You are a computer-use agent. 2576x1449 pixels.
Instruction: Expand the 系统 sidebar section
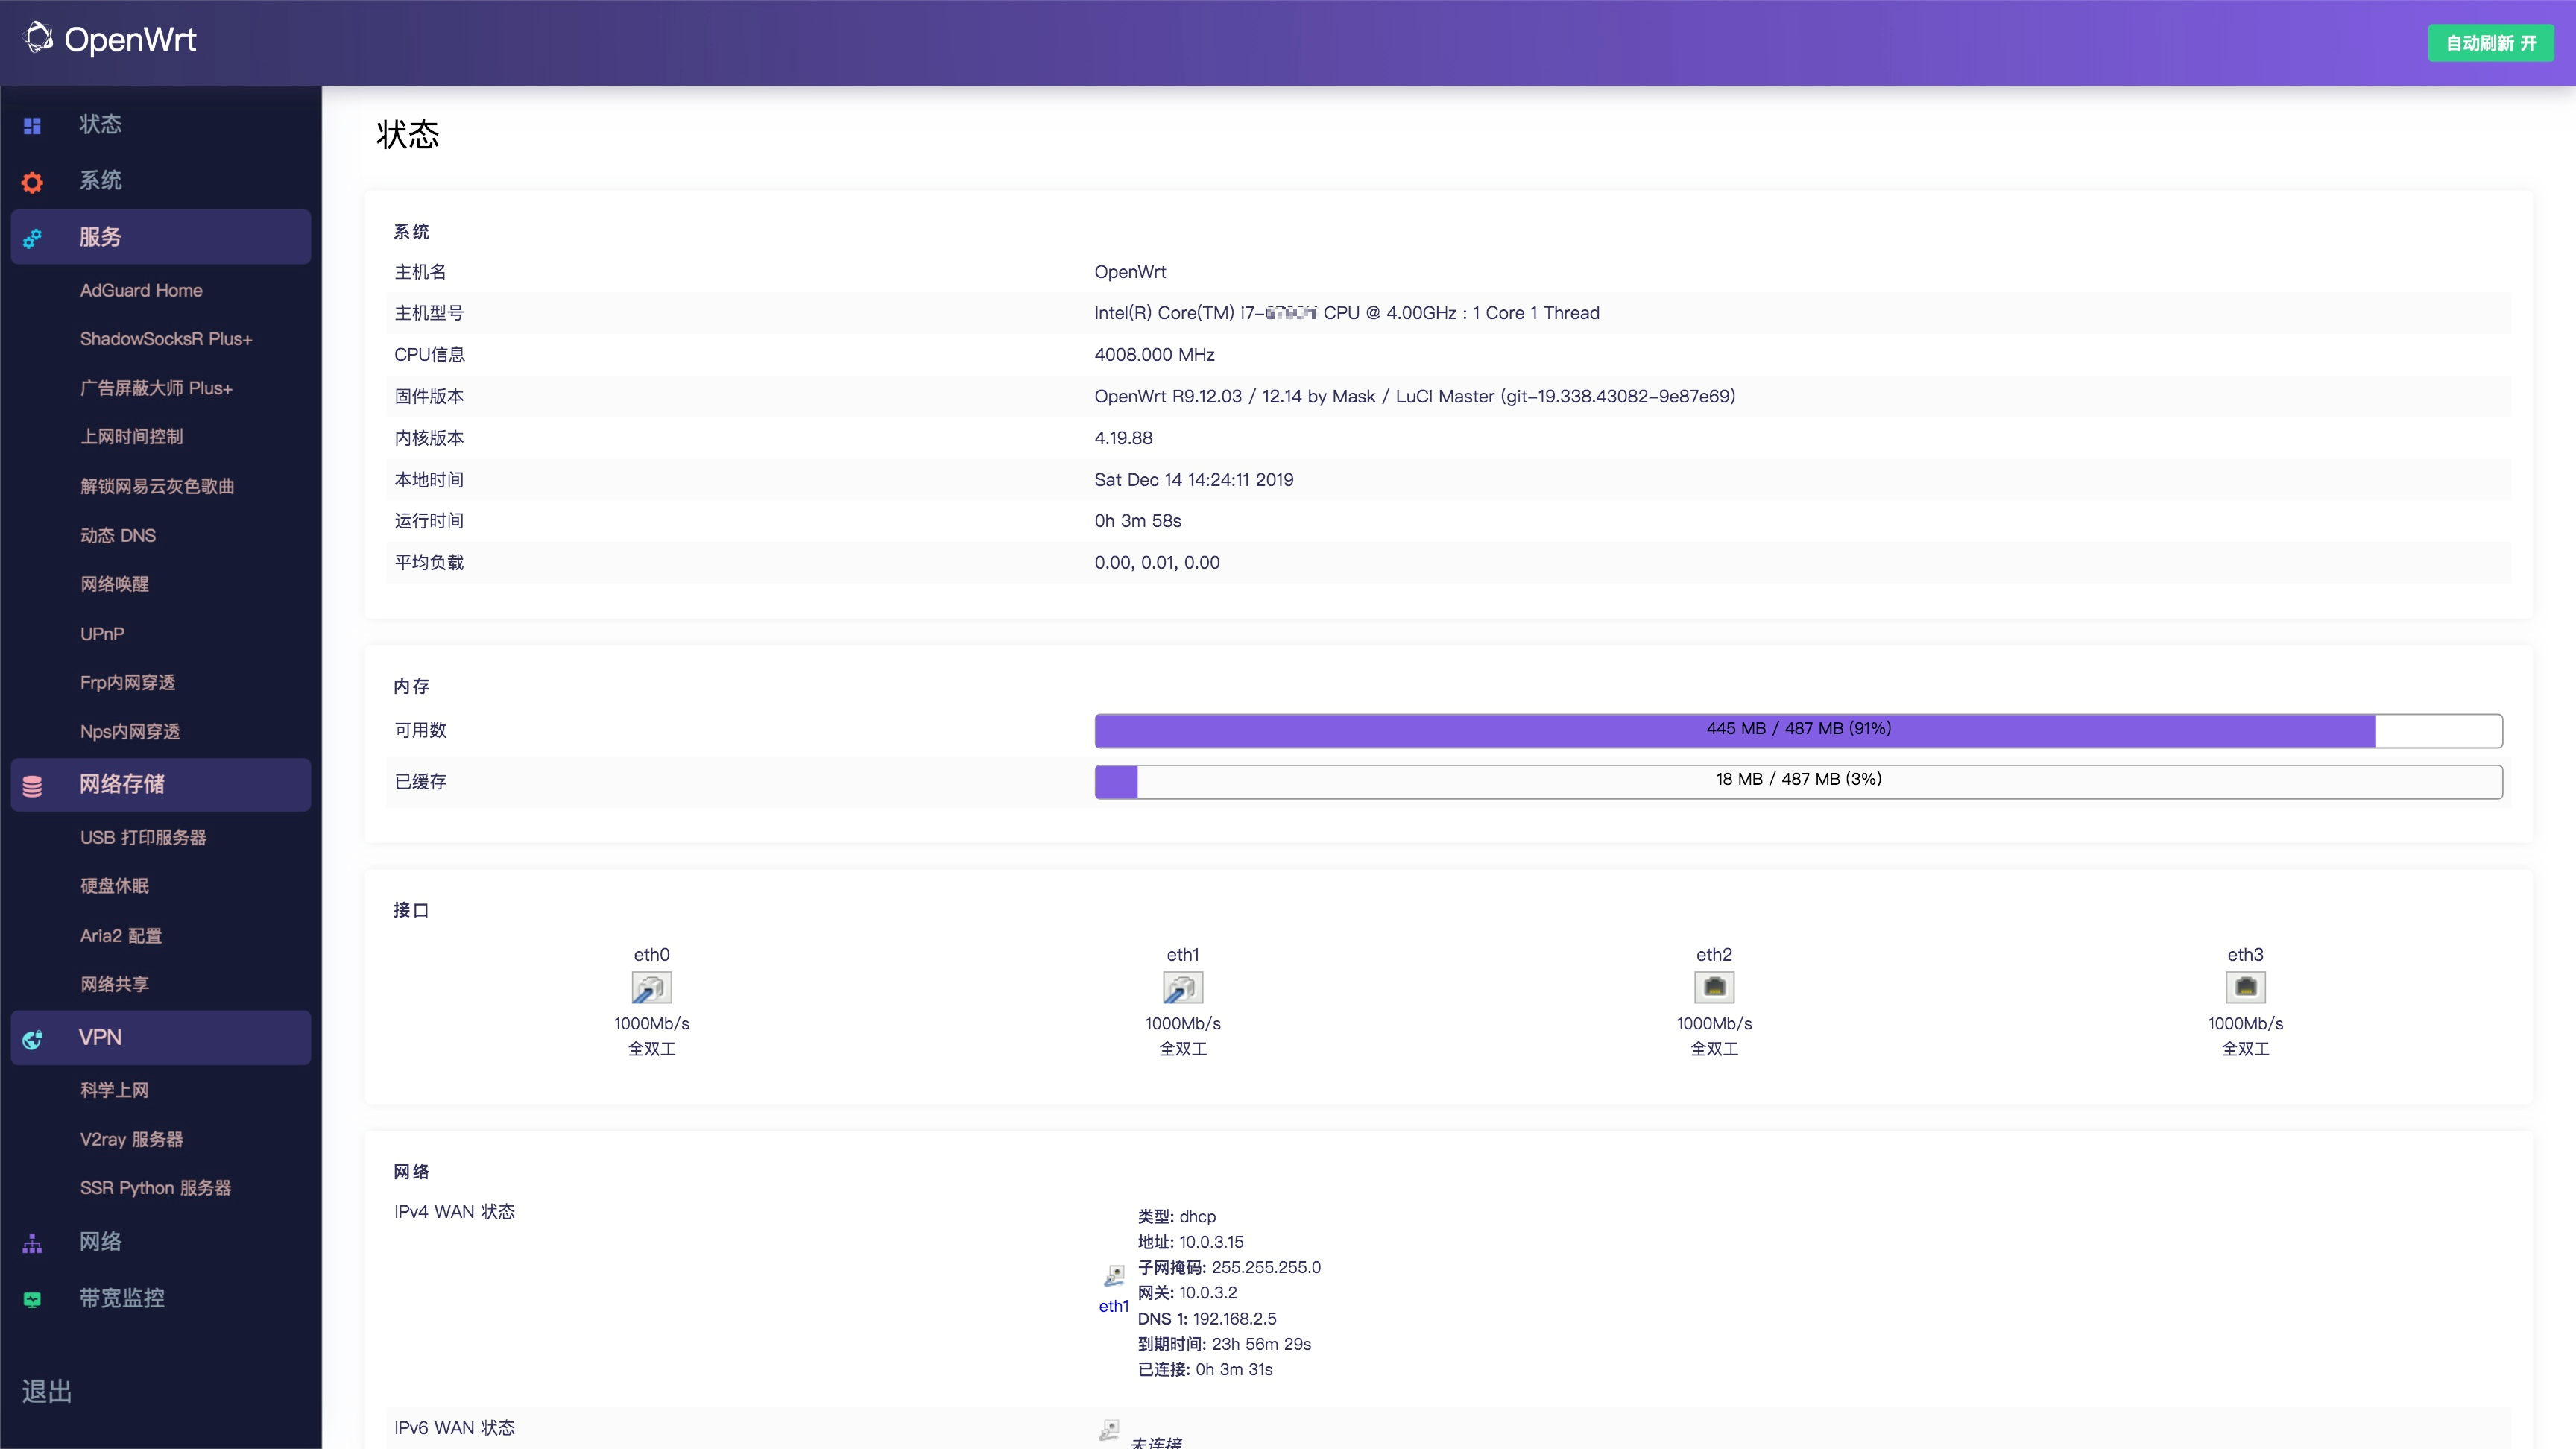[100, 181]
